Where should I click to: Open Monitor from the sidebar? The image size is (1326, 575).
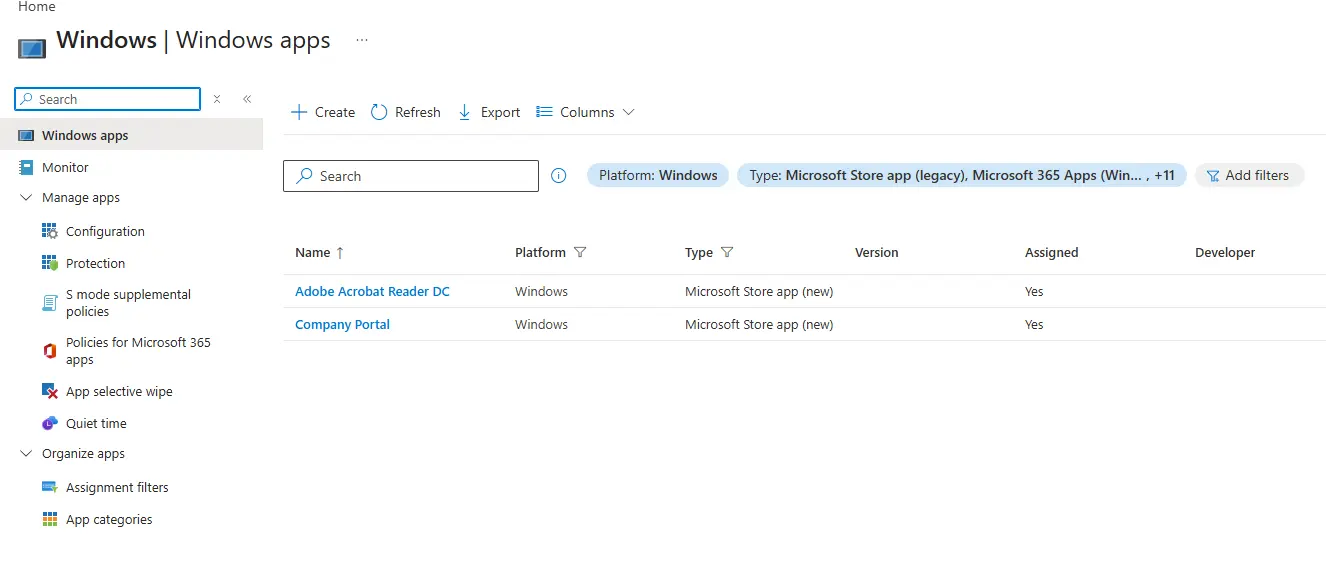65,167
